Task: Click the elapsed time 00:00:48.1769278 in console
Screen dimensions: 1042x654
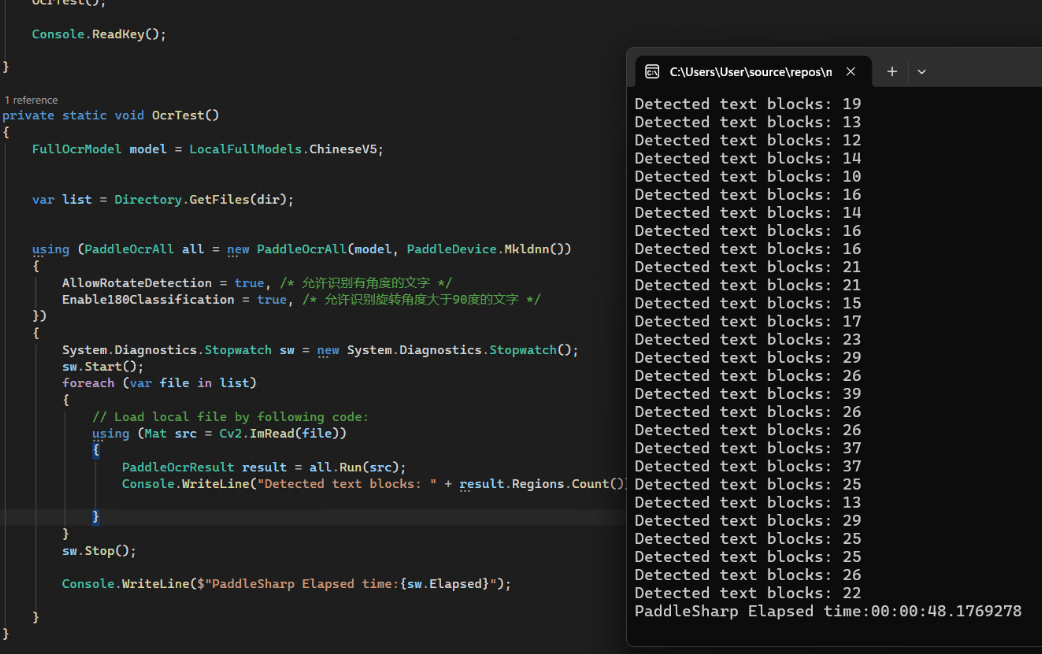Action: click(946, 611)
